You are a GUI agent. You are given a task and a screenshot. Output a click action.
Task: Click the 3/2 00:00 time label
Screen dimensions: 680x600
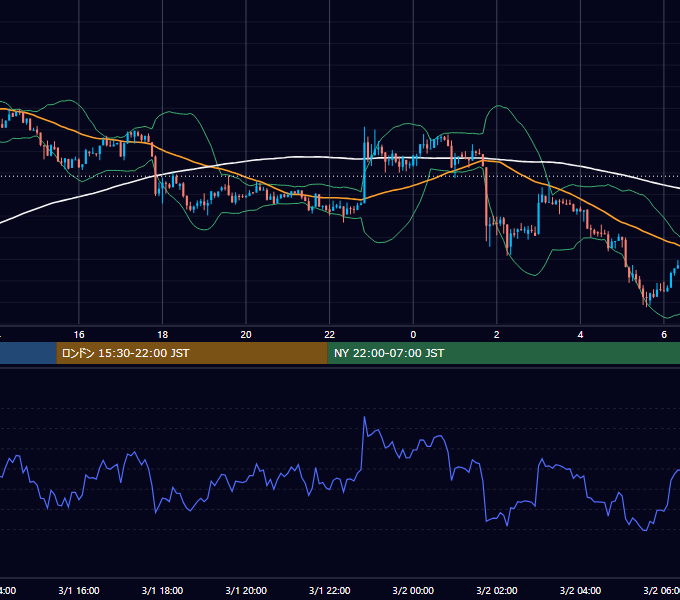(413, 590)
